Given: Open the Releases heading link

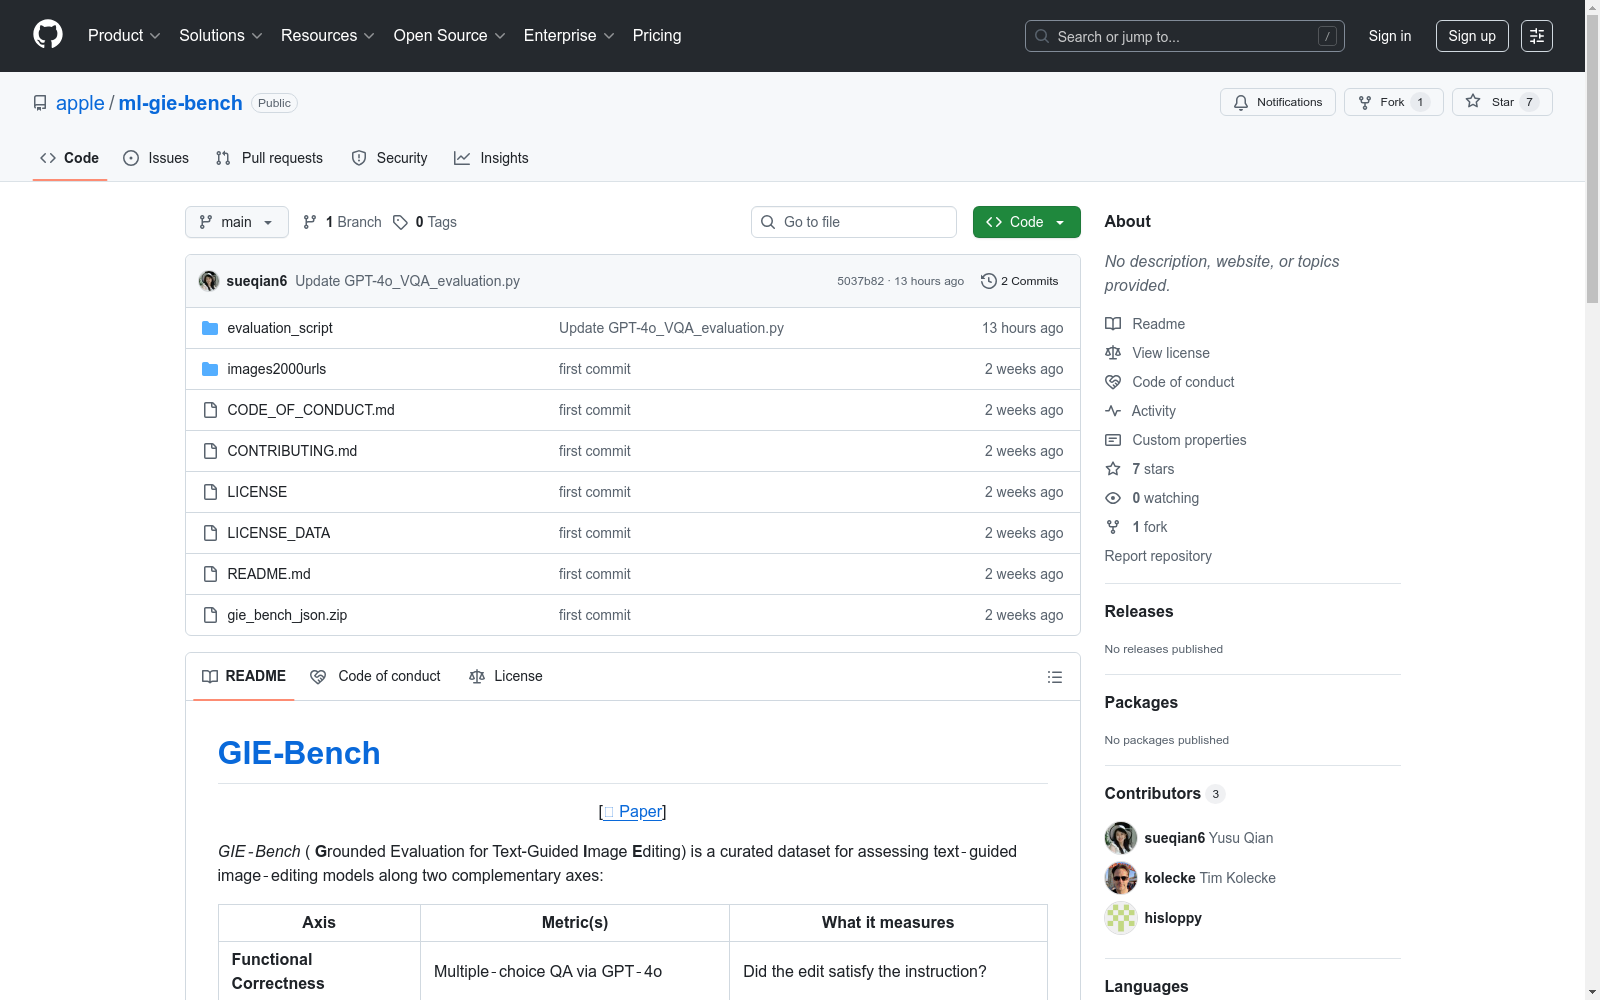Looking at the screenshot, I should (1139, 611).
